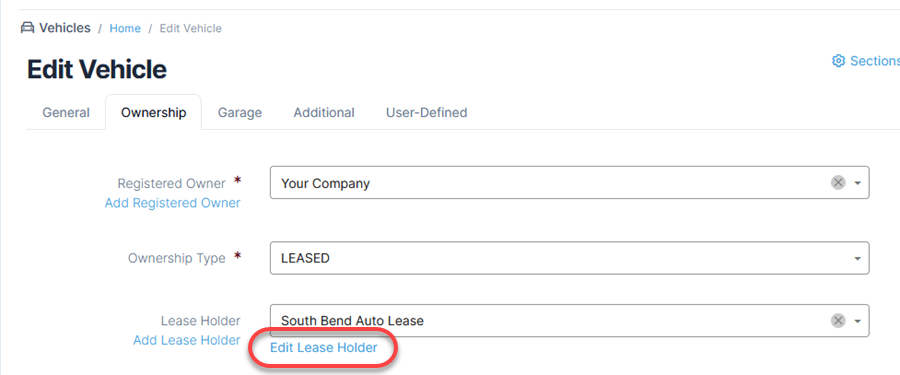The image size is (900, 375).
Task: Expand the Lease Holder dropdown arrow
Action: pyautogui.click(x=858, y=321)
